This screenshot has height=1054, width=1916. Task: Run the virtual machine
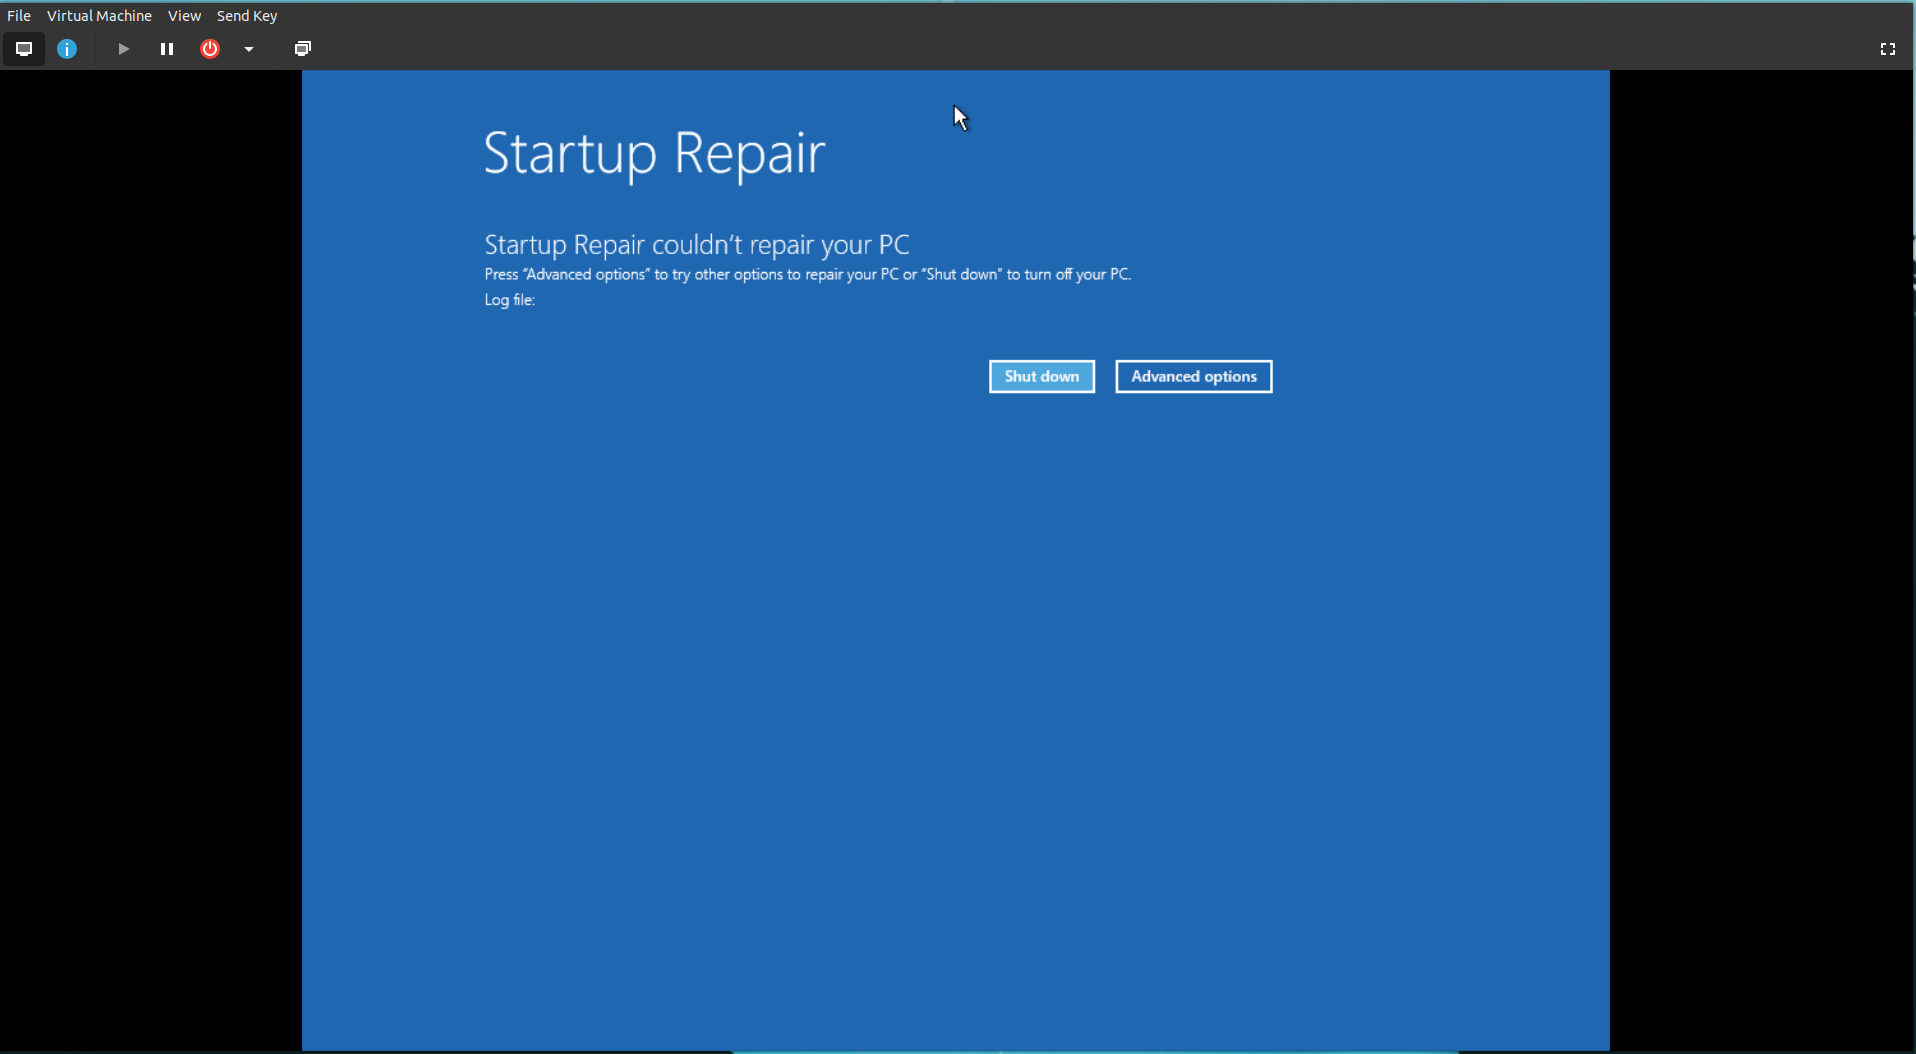(122, 49)
